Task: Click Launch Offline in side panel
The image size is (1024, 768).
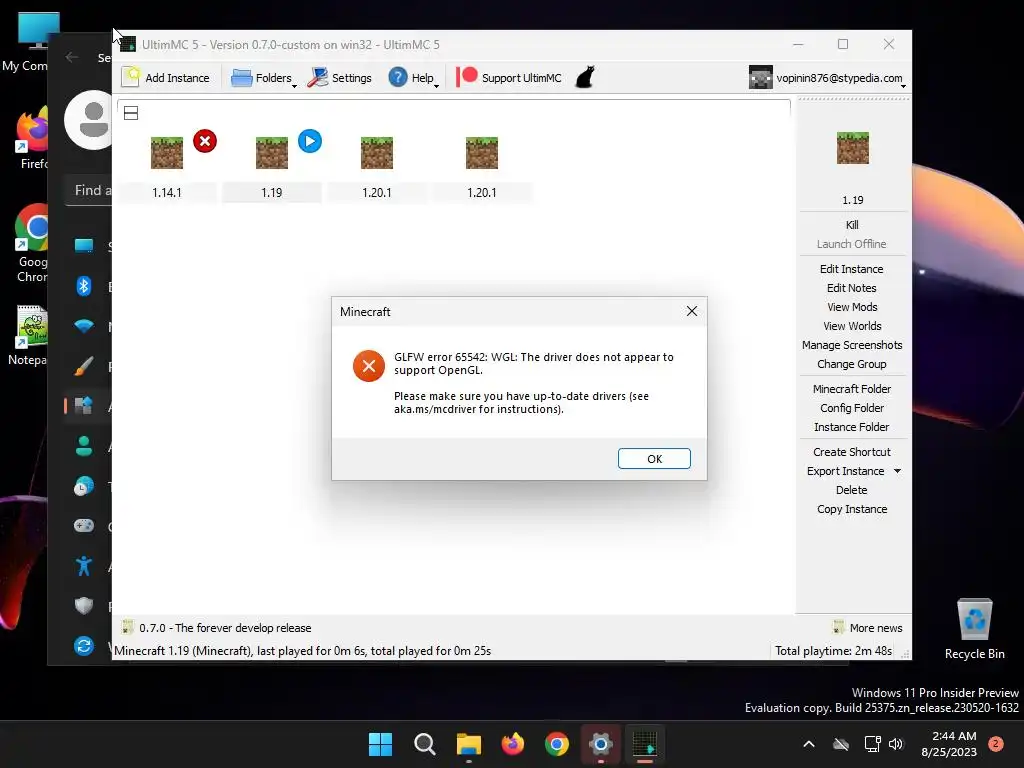Action: [852, 244]
